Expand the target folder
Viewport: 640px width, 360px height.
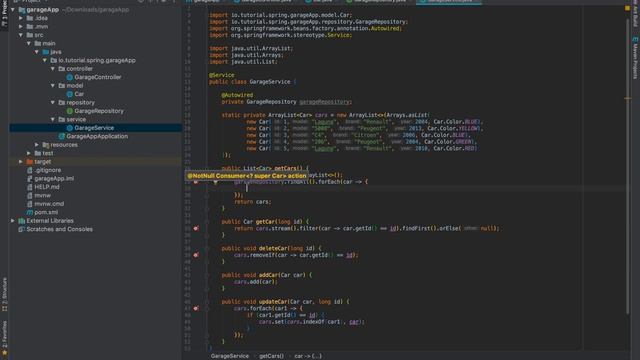click(21, 162)
